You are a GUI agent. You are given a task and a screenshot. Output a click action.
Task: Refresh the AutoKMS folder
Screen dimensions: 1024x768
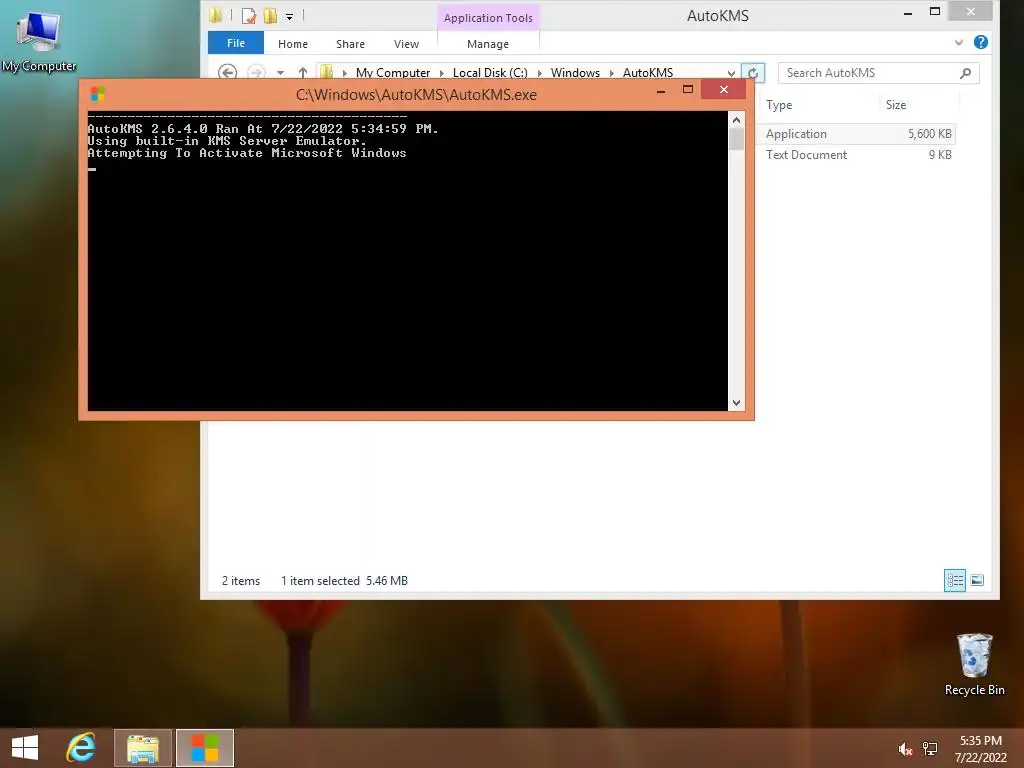pyautogui.click(x=753, y=72)
